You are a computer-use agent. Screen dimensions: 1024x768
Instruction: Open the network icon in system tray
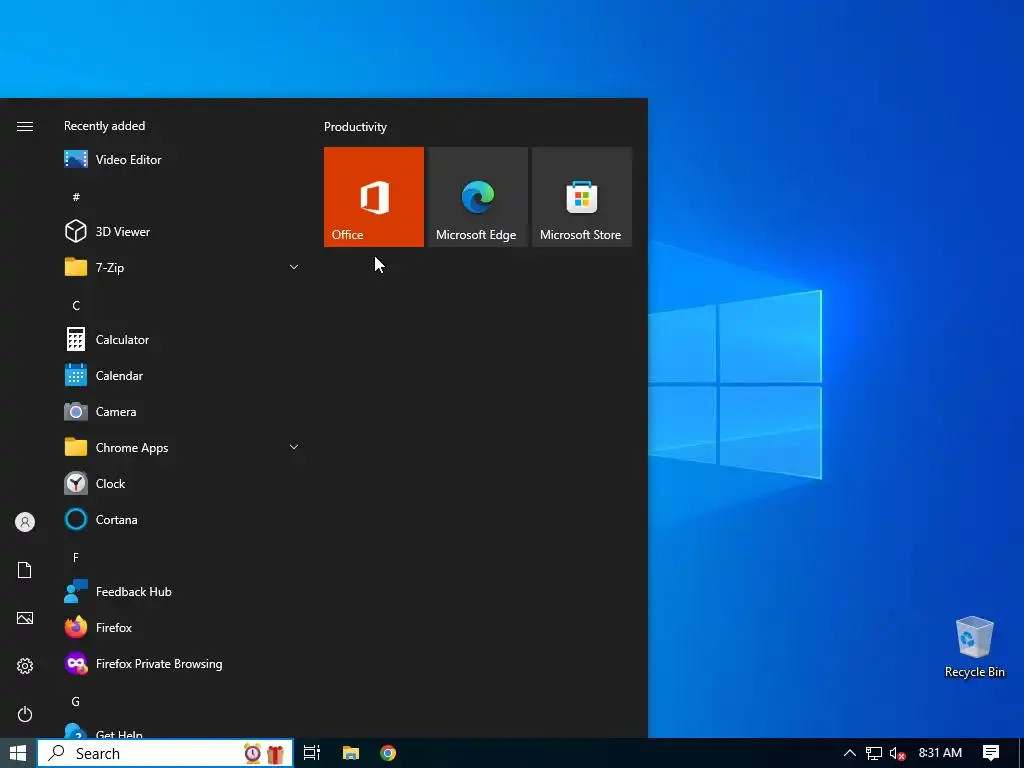[874, 753]
